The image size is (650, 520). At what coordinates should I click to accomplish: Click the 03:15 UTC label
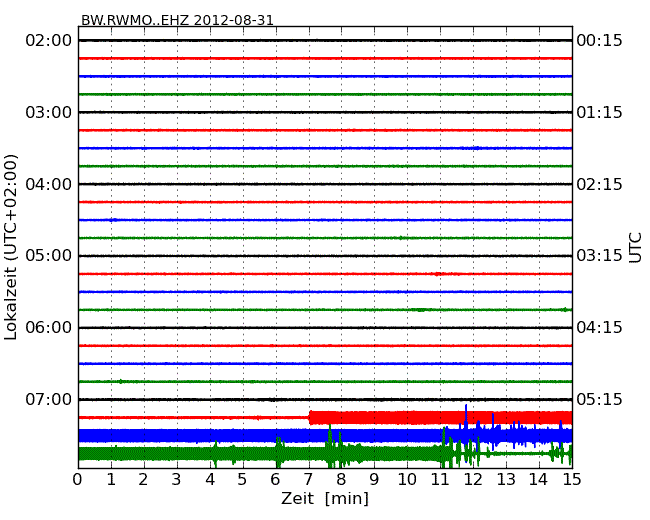point(599,256)
